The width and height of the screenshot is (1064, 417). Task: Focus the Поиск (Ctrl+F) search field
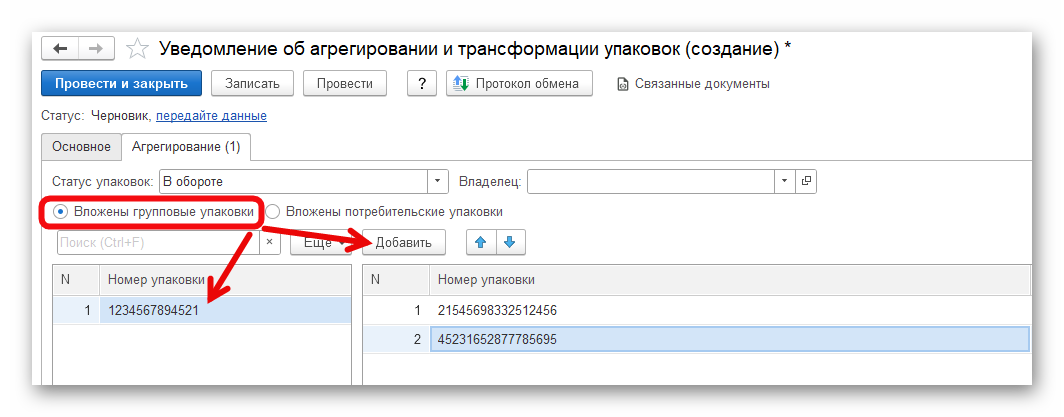pos(159,242)
